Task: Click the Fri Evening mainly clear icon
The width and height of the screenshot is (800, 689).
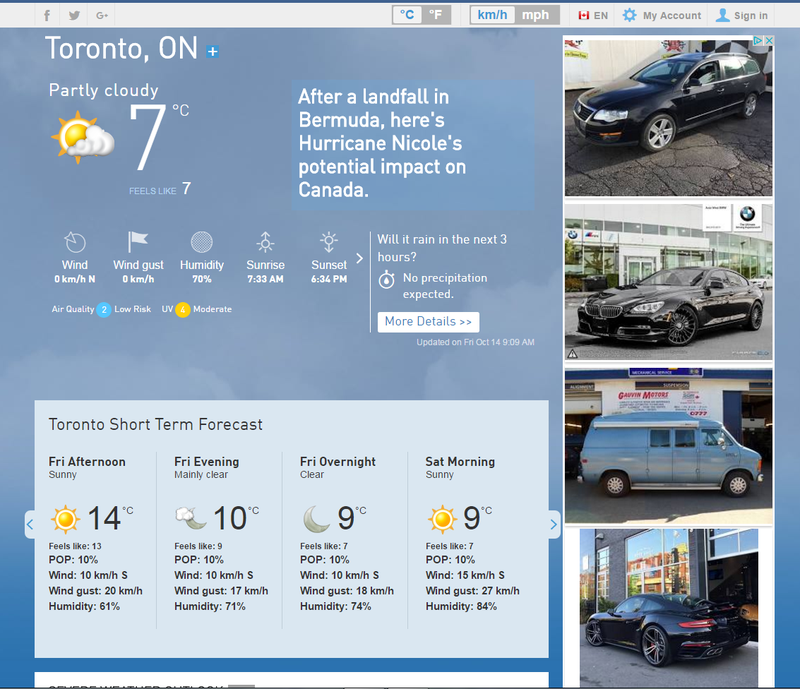Action: coord(191,518)
